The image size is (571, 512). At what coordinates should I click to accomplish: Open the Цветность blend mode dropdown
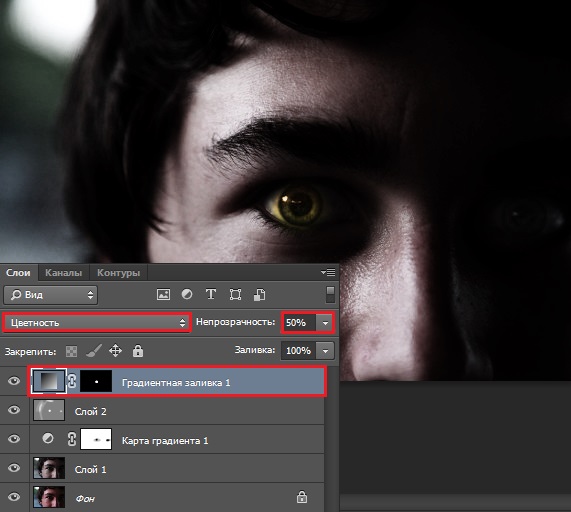point(97,323)
